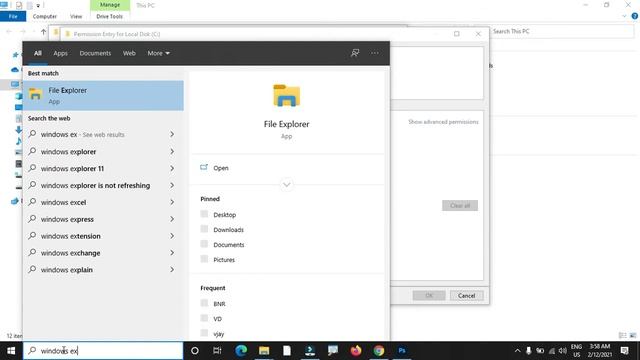Open Task View from the taskbar

click(217, 351)
